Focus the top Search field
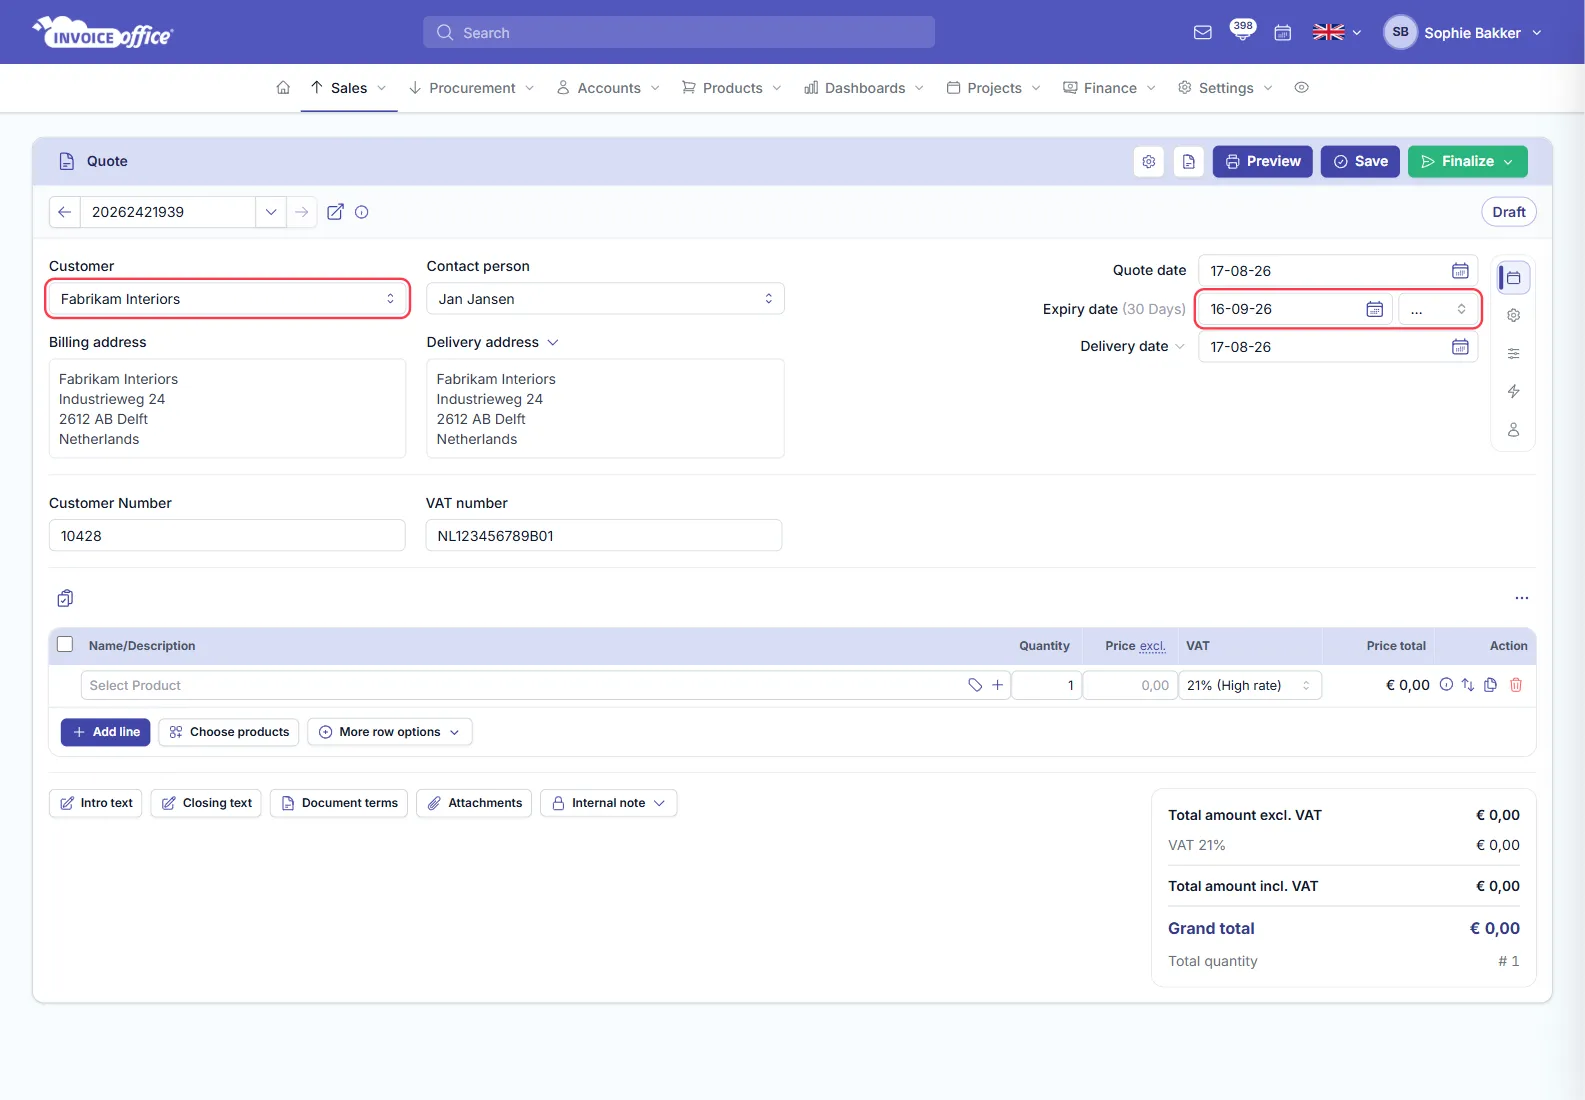1585x1100 pixels. coord(679,33)
